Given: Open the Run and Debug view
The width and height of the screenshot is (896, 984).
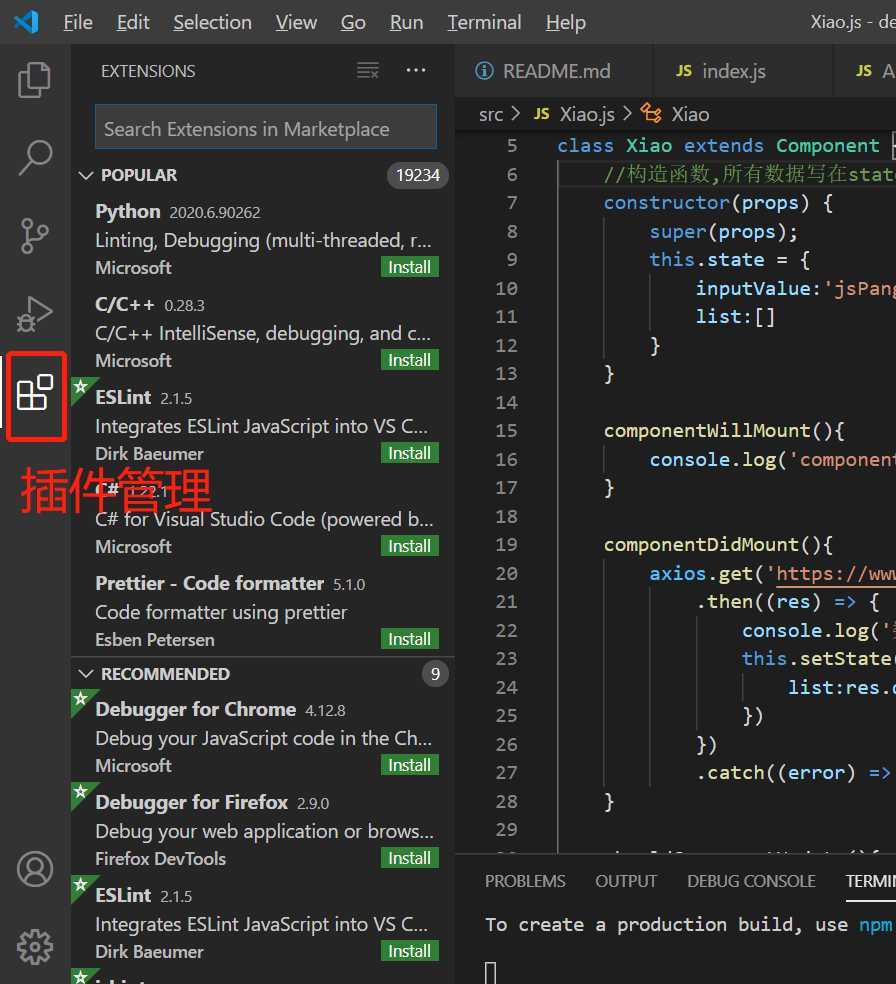Looking at the screenshot, I should point(35,314).
